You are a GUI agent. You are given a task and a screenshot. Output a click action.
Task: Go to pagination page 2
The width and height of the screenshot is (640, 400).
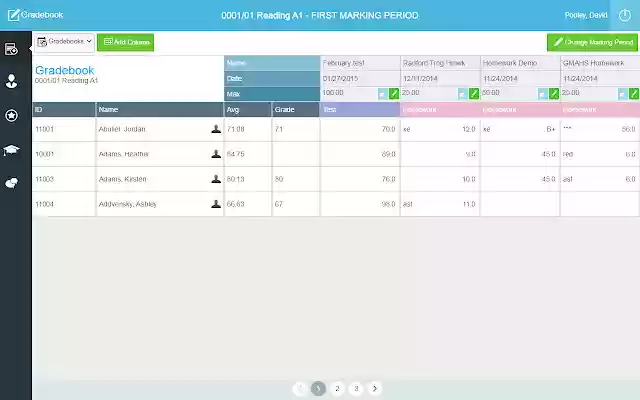pos(337,388)
